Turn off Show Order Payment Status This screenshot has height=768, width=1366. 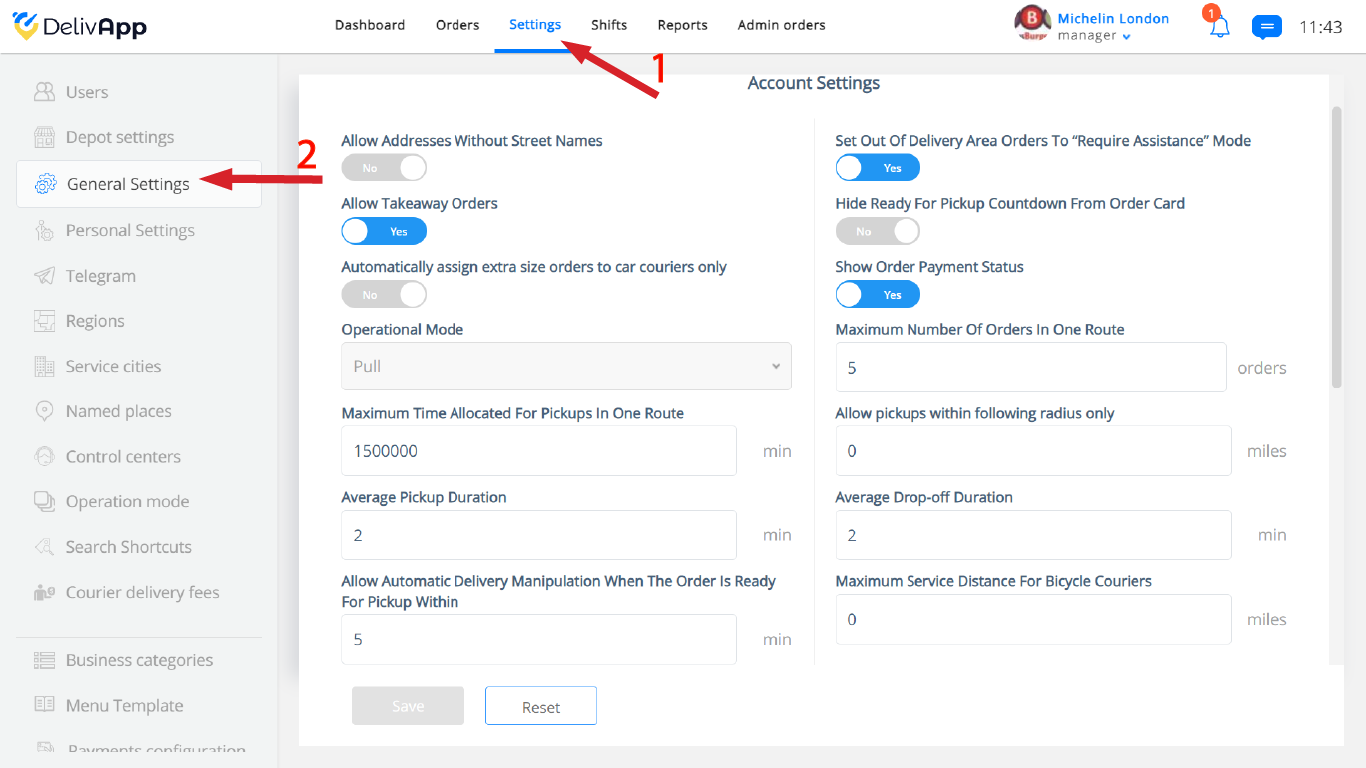(878, 294)
